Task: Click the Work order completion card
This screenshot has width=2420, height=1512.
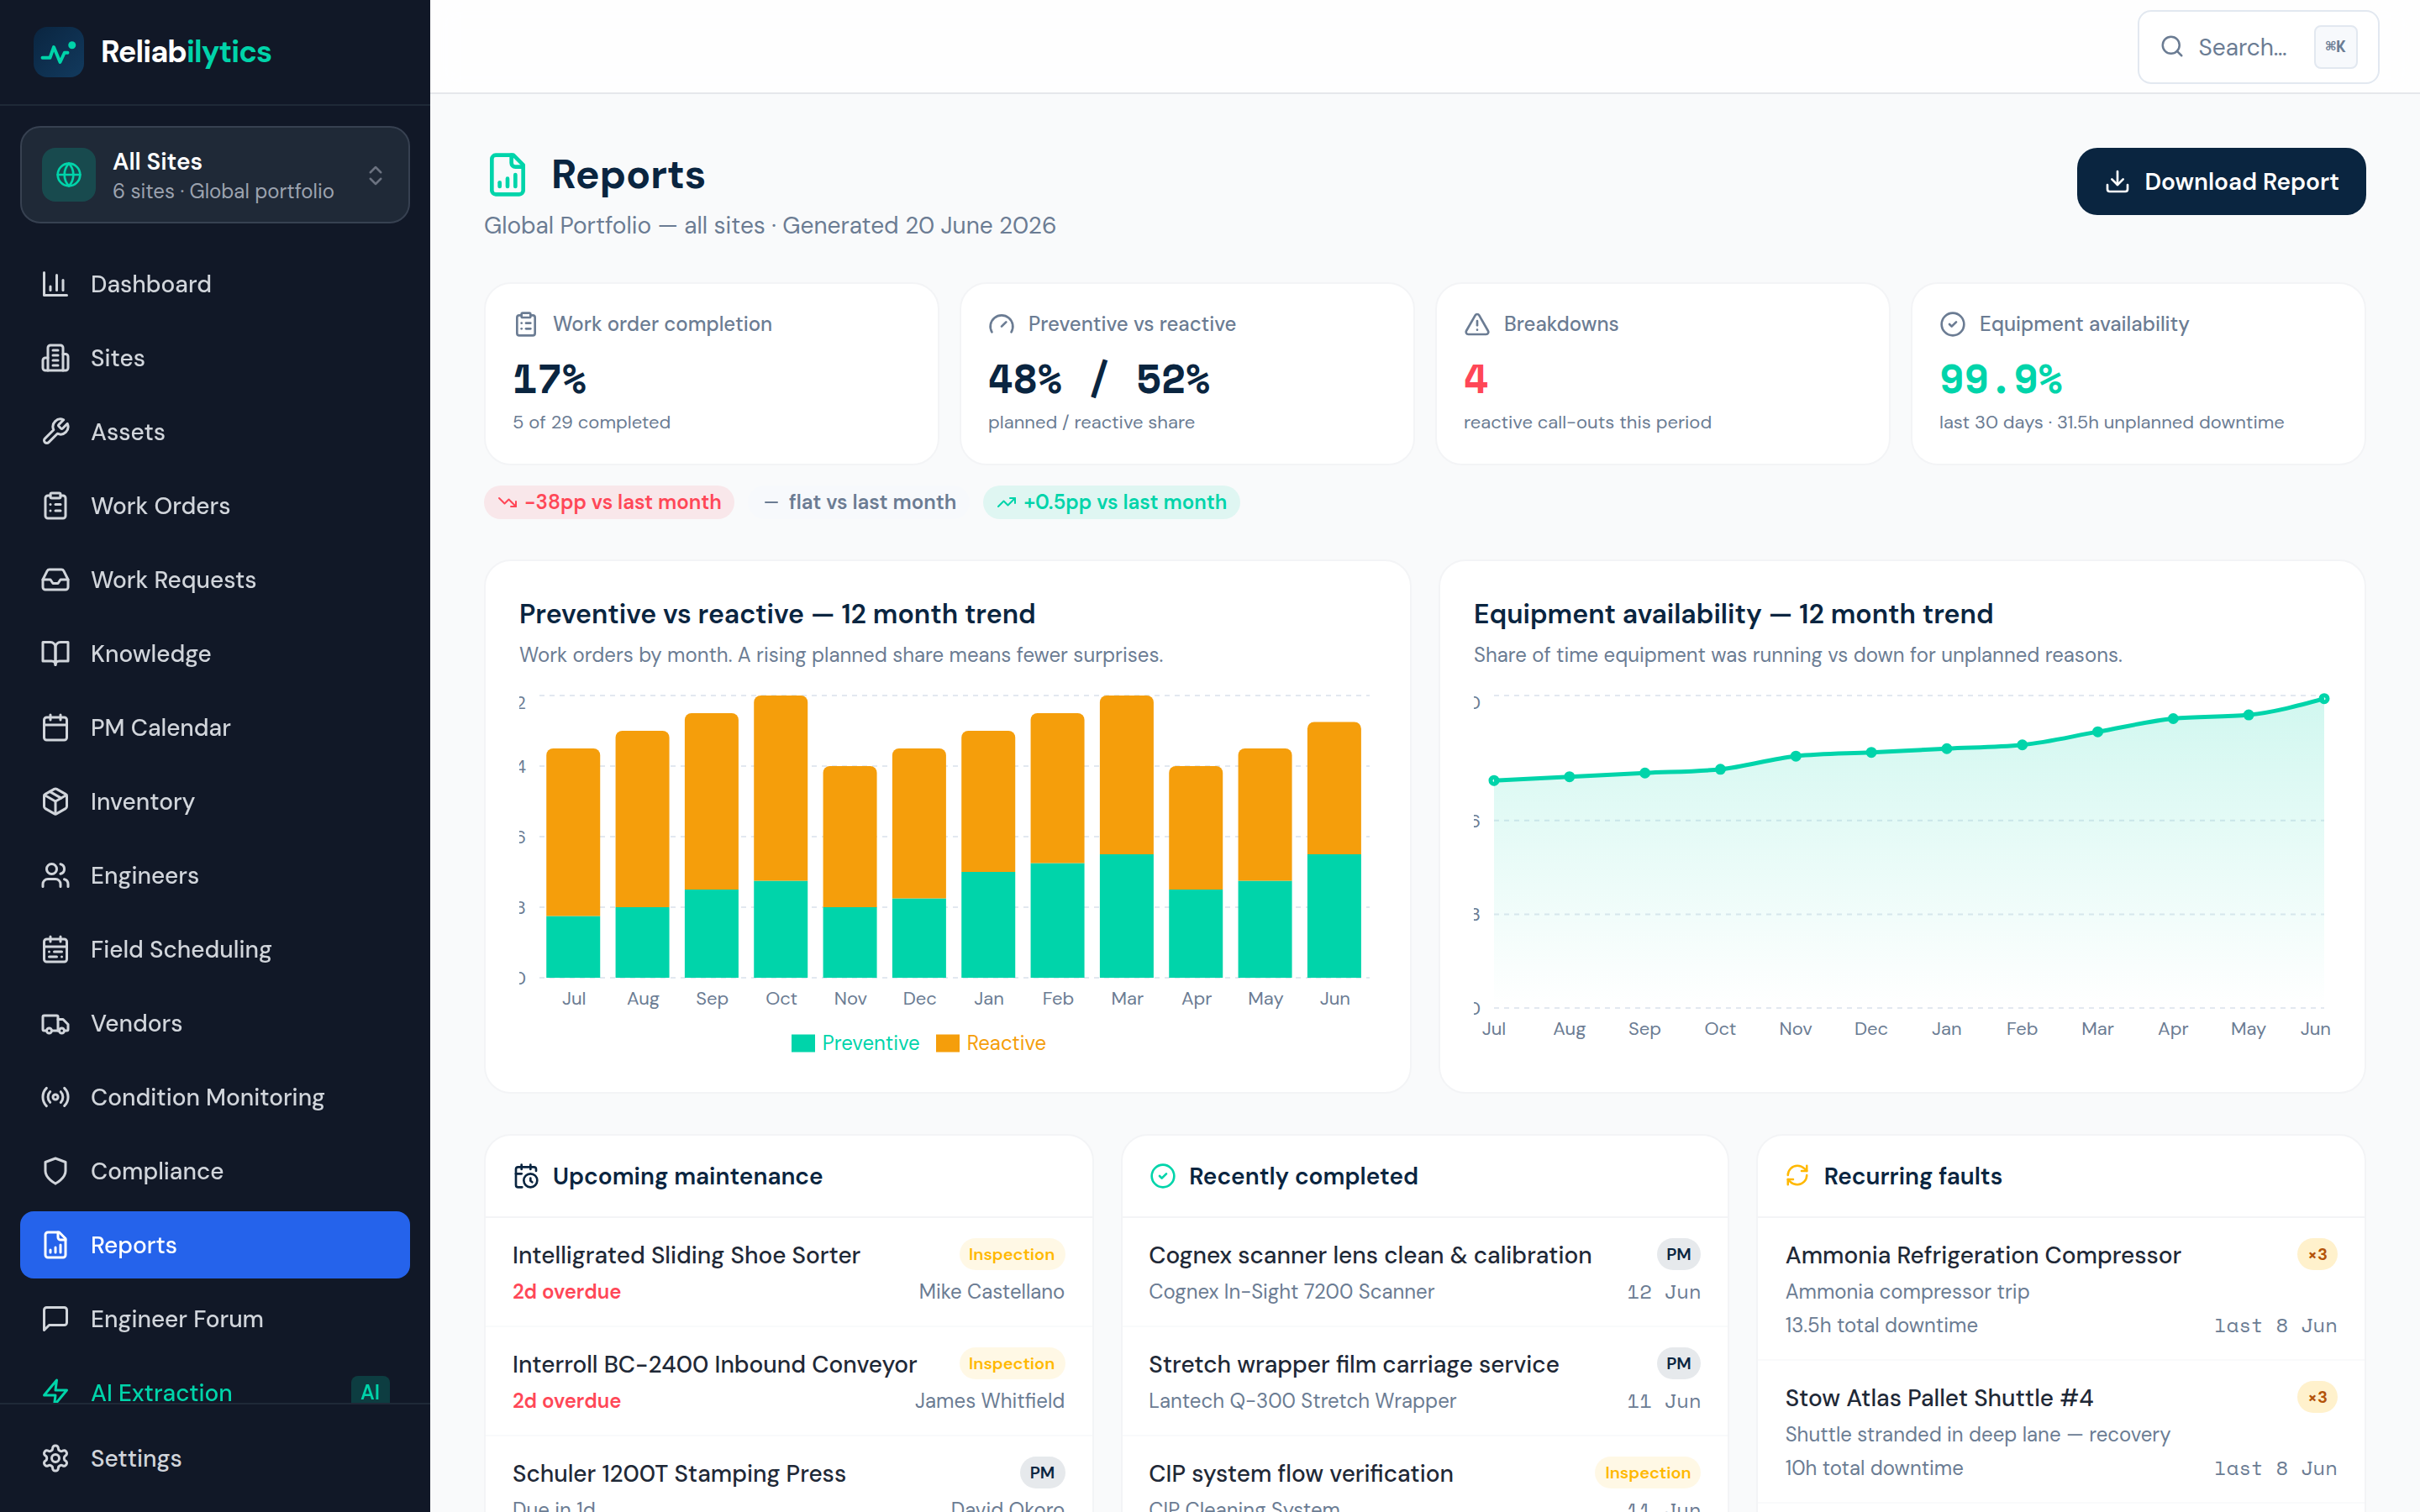Action: pyautogui.click(x=711, y=374)
